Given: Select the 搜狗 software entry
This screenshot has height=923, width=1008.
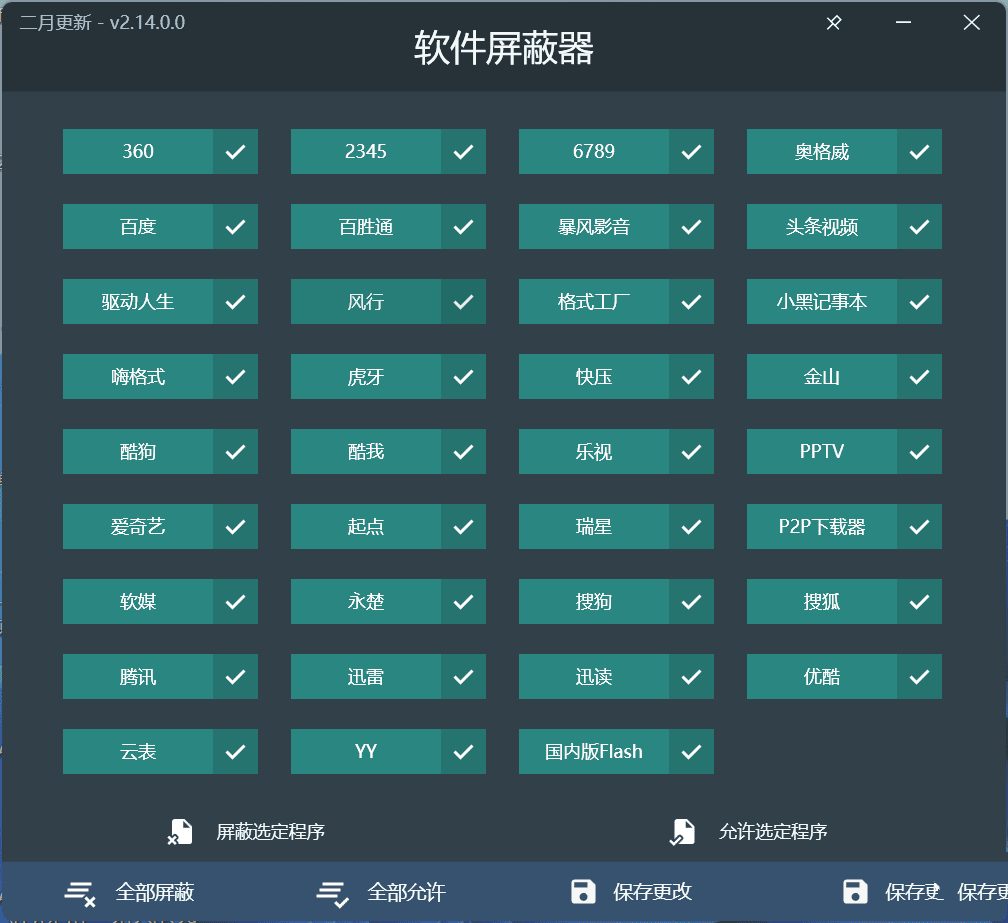Looking at the screenshot, I should click(594, 602).
